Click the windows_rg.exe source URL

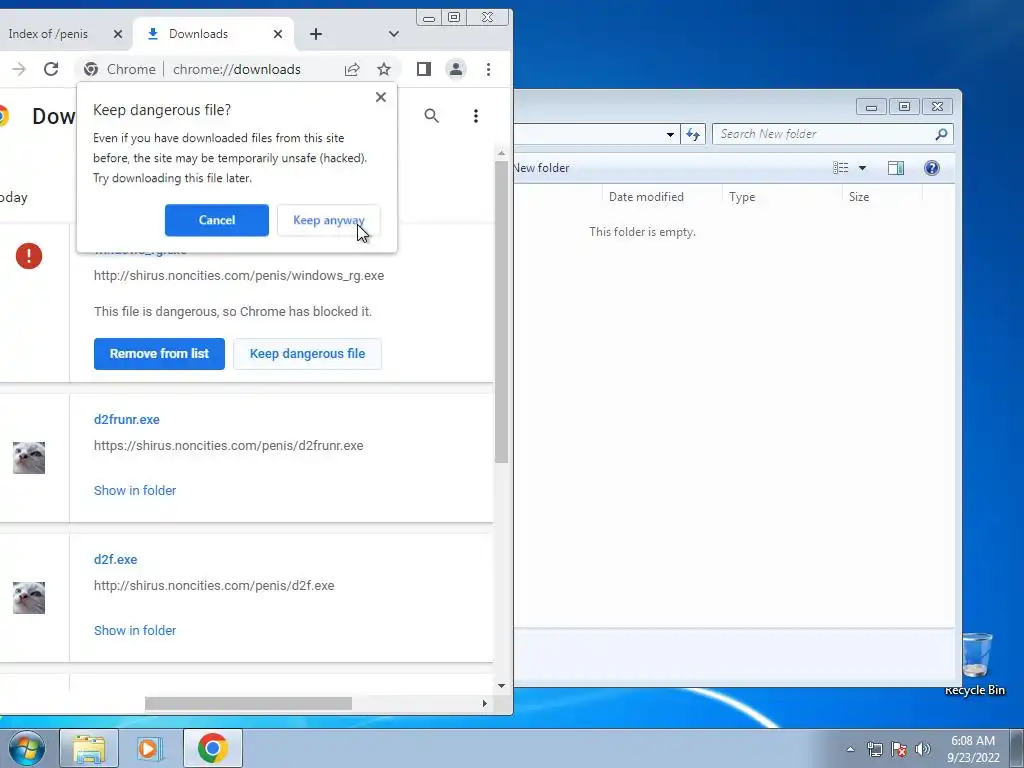point(239,276)
